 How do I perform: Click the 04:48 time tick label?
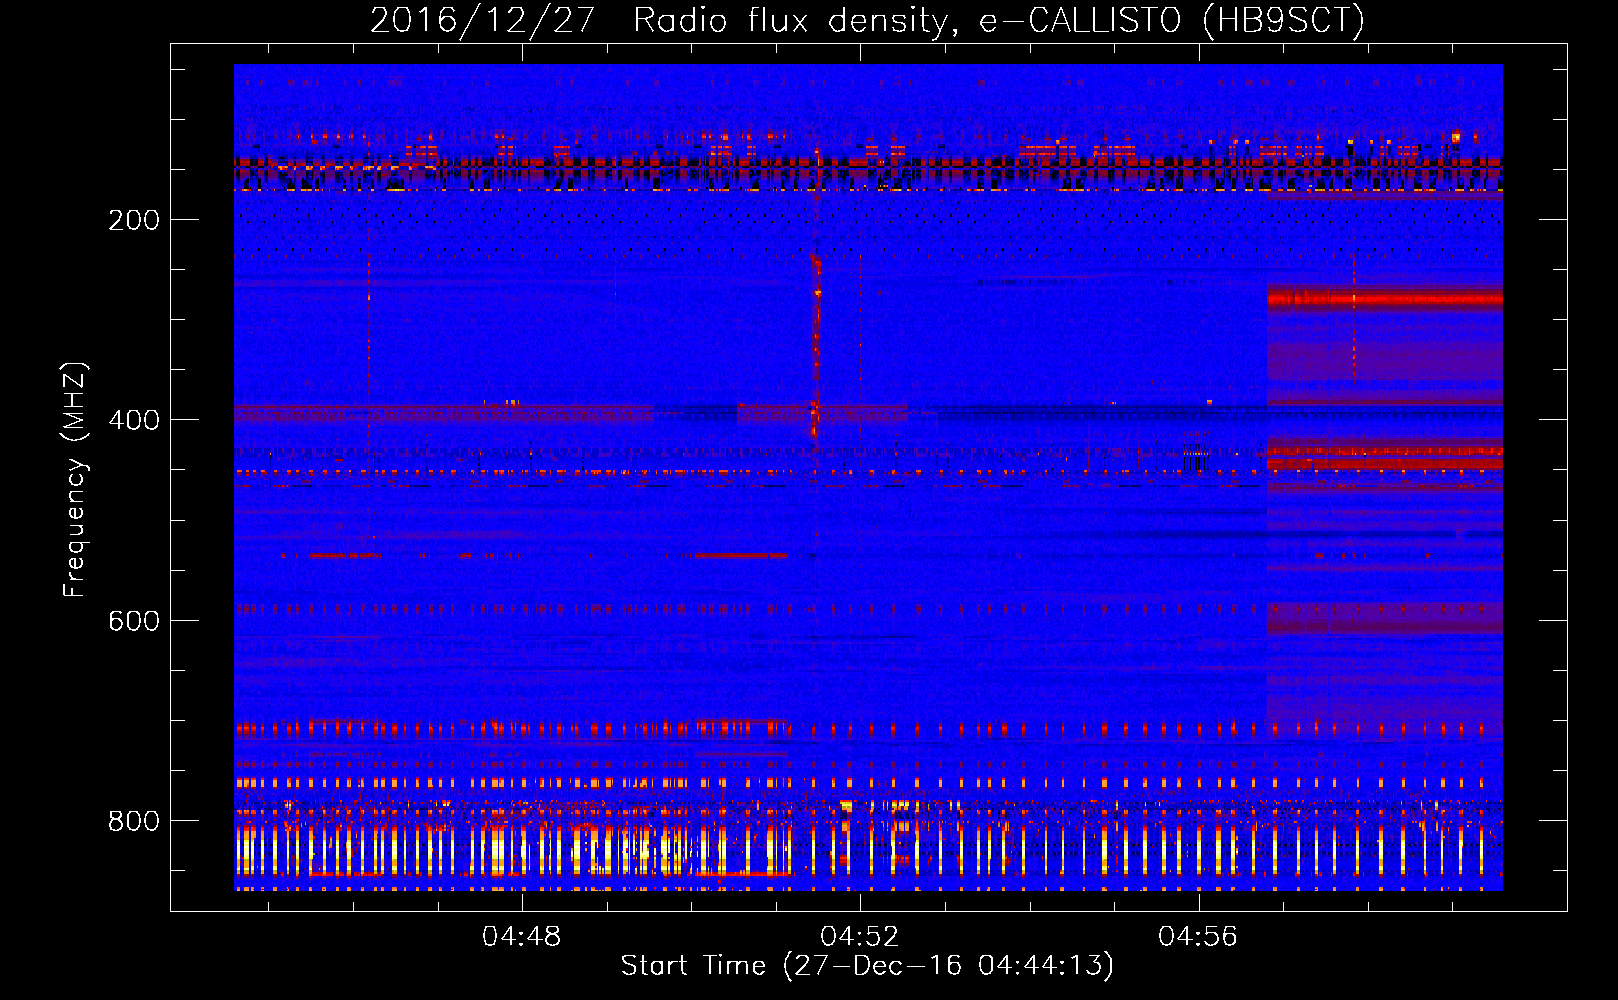click(x=521, y=937)
